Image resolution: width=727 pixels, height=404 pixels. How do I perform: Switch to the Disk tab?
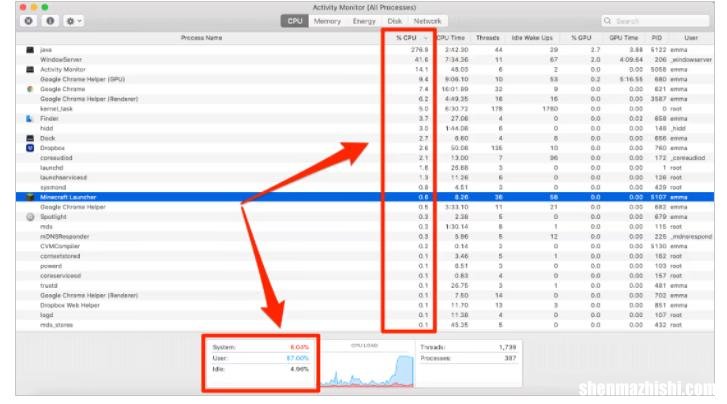[x=395, y=21]
